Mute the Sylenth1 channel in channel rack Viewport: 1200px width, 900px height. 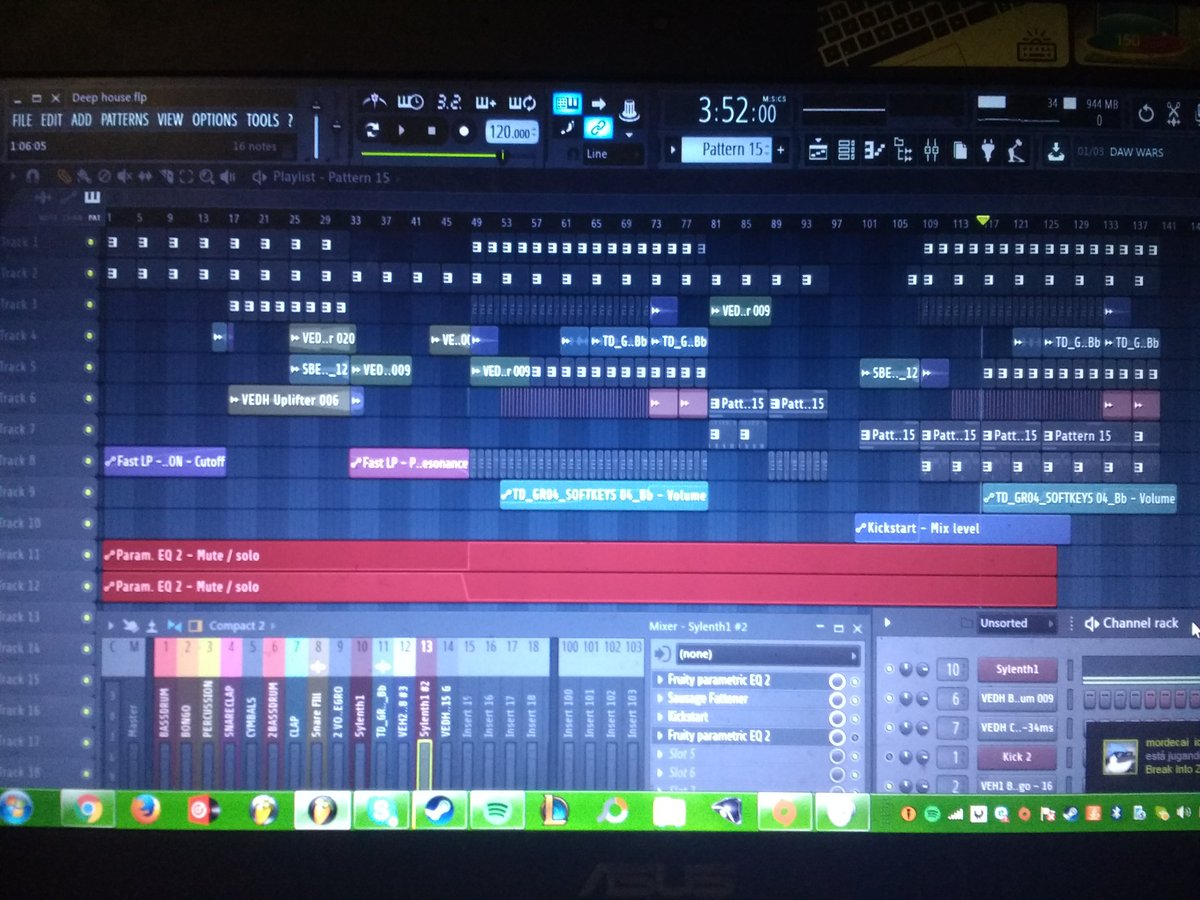pyautogui.click(x=888, y=669)
